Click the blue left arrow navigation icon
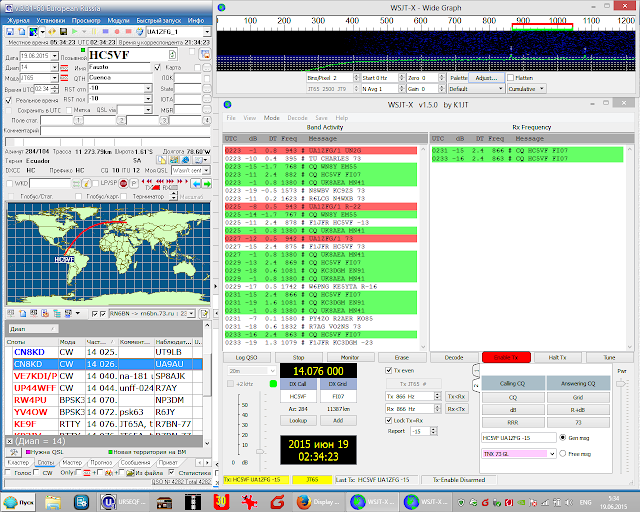 (196, 184)
